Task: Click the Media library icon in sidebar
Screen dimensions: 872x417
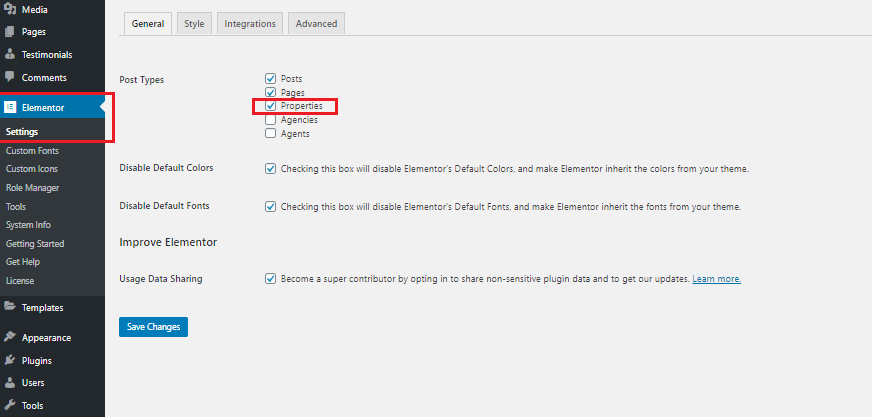Action: point(9,9)
